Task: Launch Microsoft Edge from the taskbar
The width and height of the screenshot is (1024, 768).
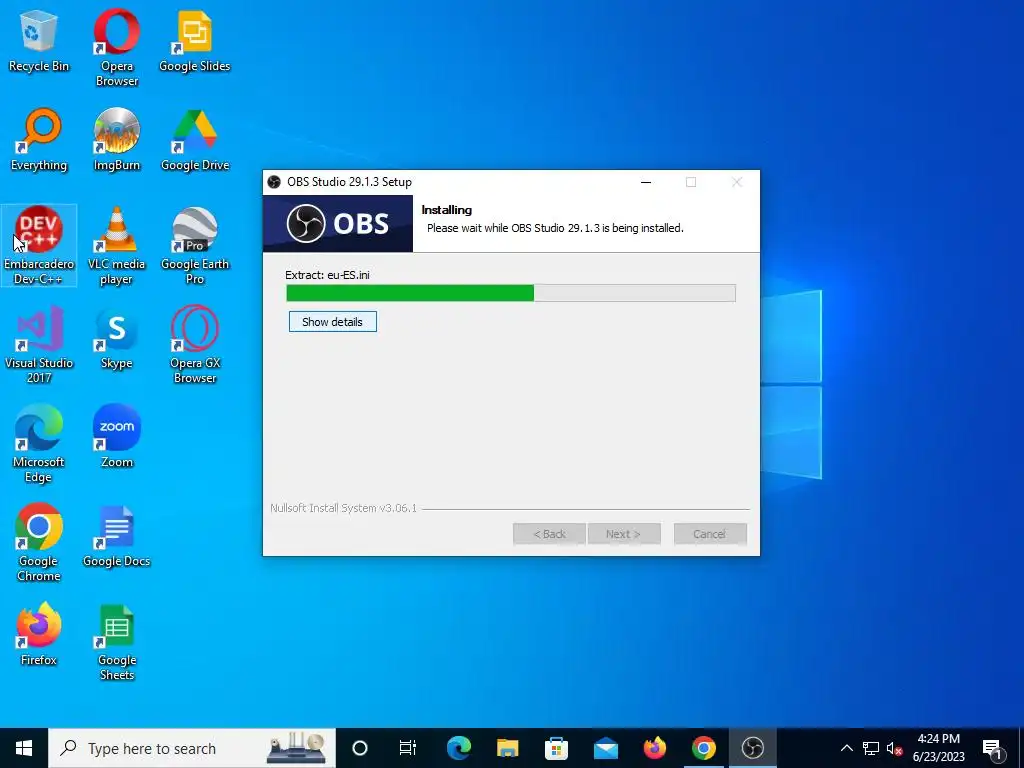Action: point(458,748)
